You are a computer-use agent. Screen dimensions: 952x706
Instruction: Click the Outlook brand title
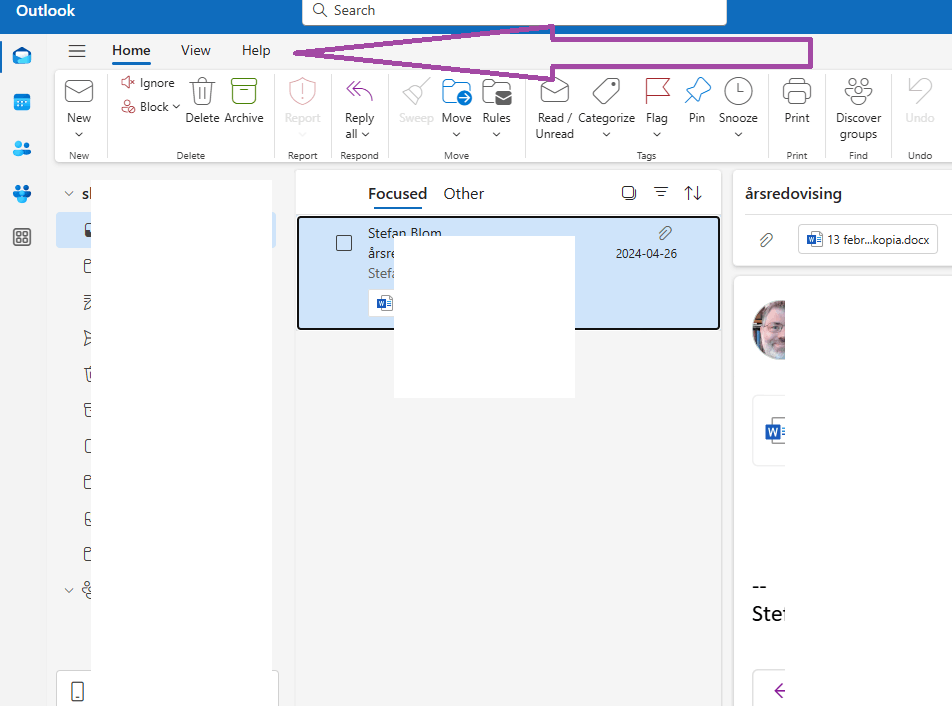46,10
